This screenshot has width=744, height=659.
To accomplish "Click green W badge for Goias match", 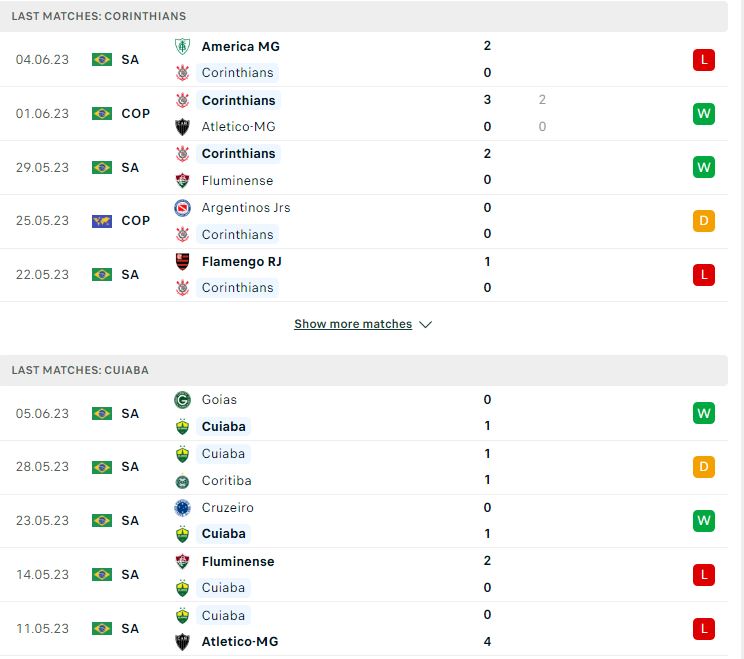I will click(704, 413).
